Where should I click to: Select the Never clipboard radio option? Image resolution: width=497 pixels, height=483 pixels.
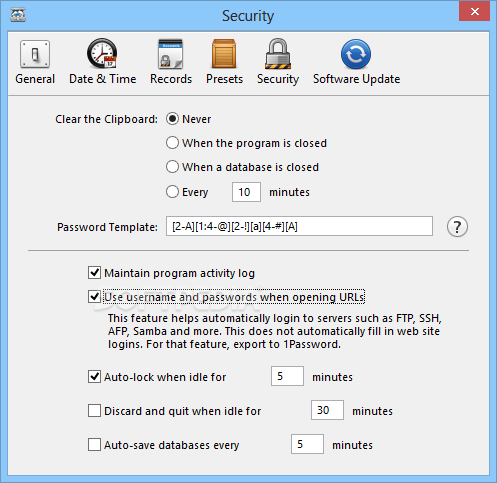[x=172, y=119]
